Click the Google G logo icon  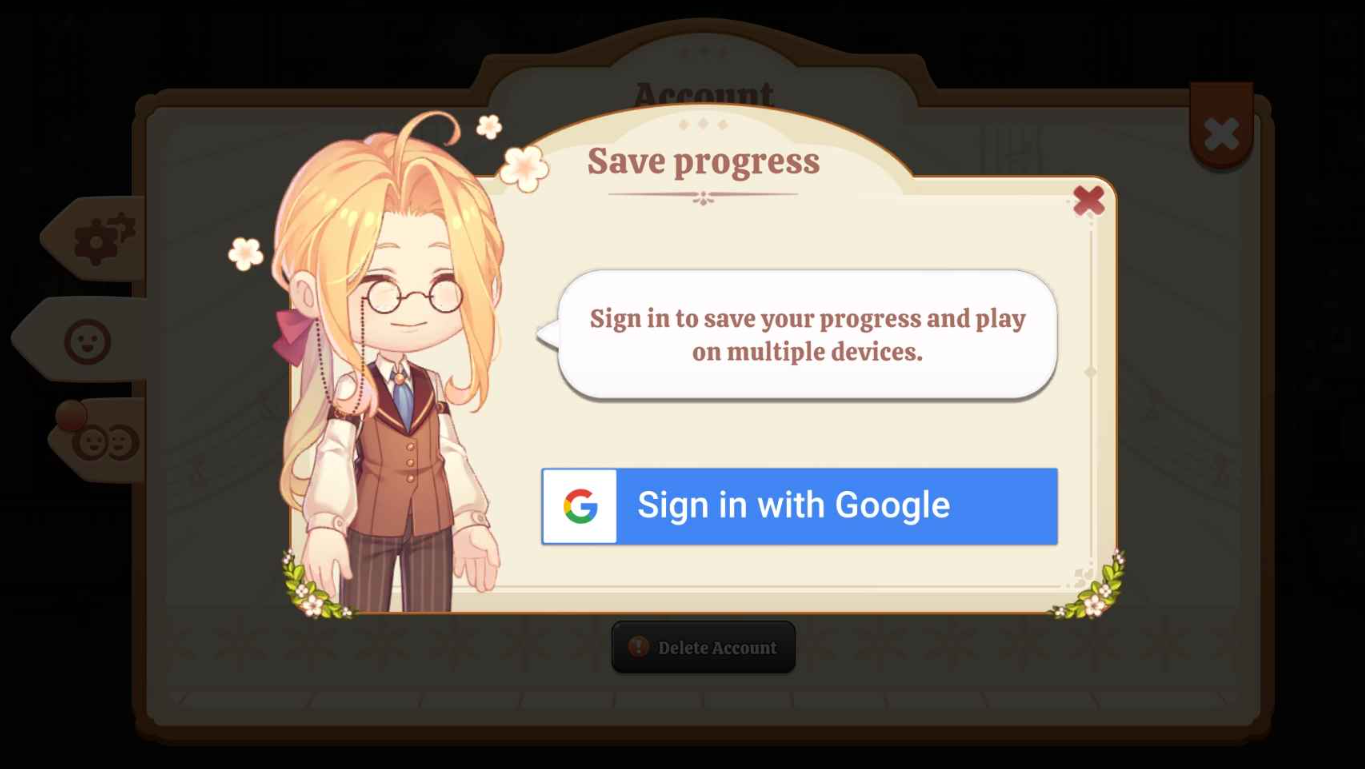tap(580, 506)
